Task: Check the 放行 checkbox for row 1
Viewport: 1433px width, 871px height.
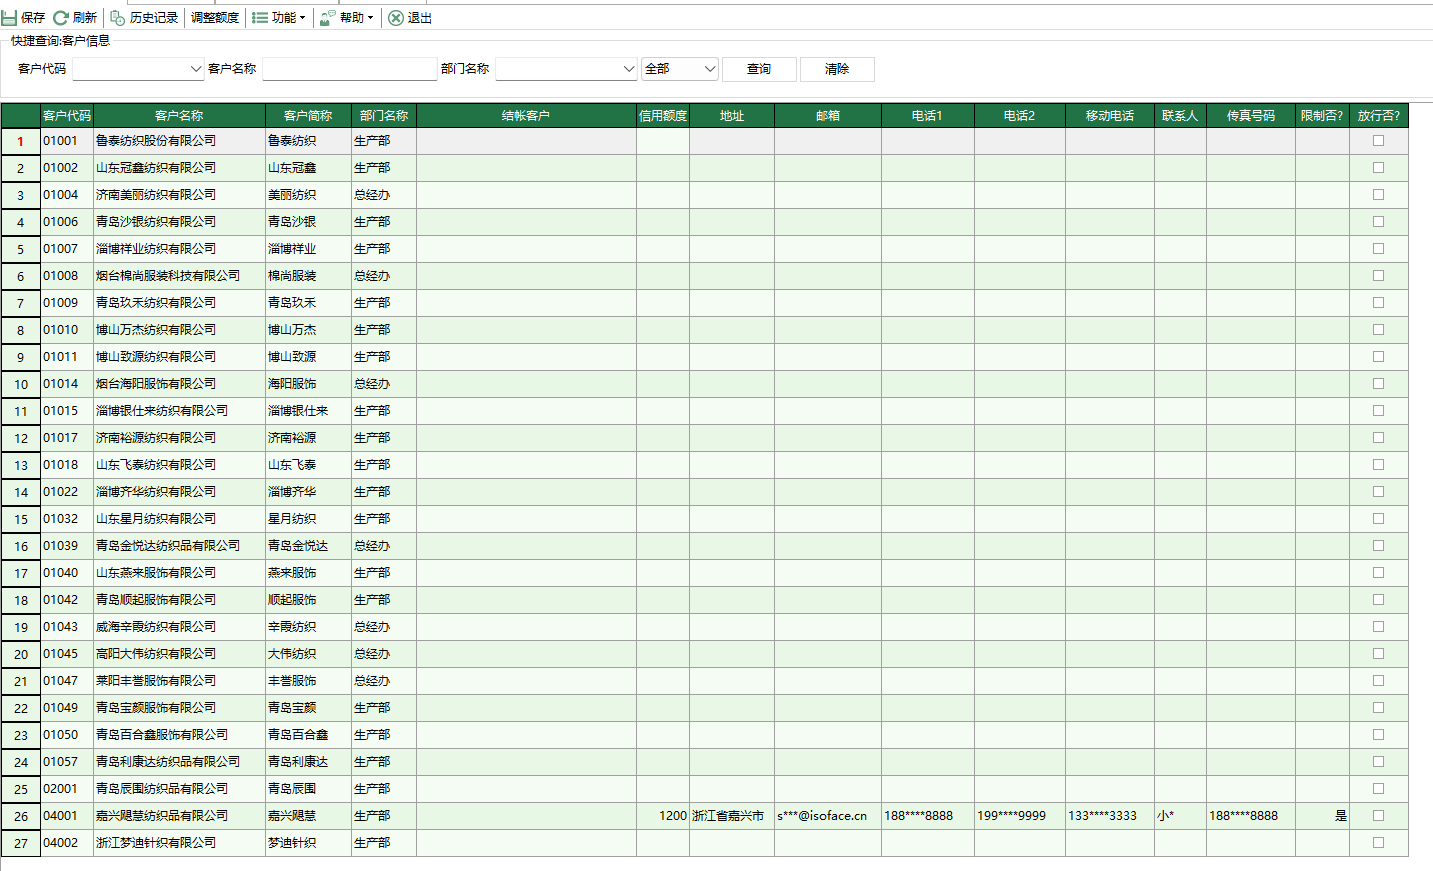Action: [x=1378, y=141]
